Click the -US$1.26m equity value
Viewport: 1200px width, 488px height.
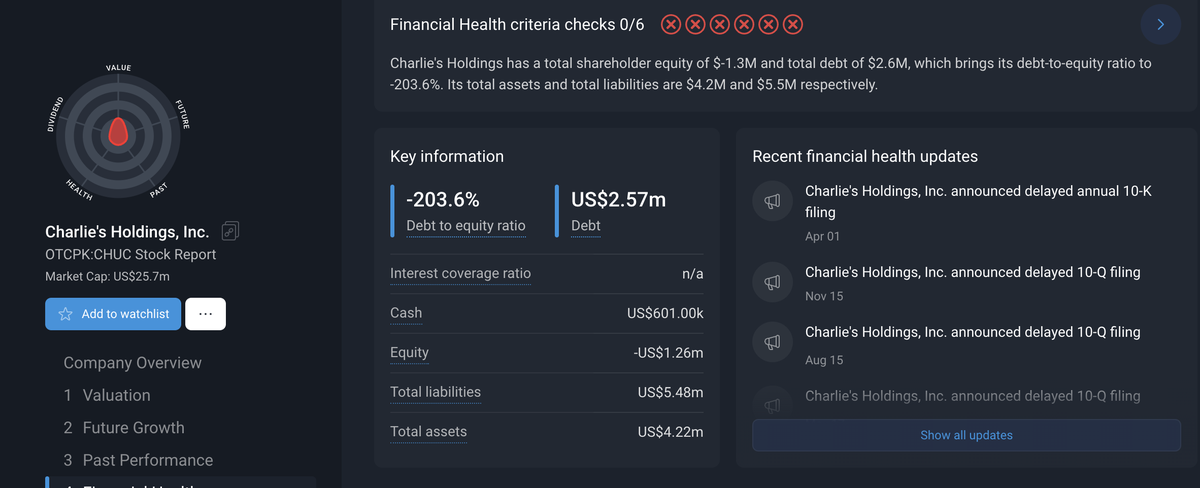coord(668,353)
